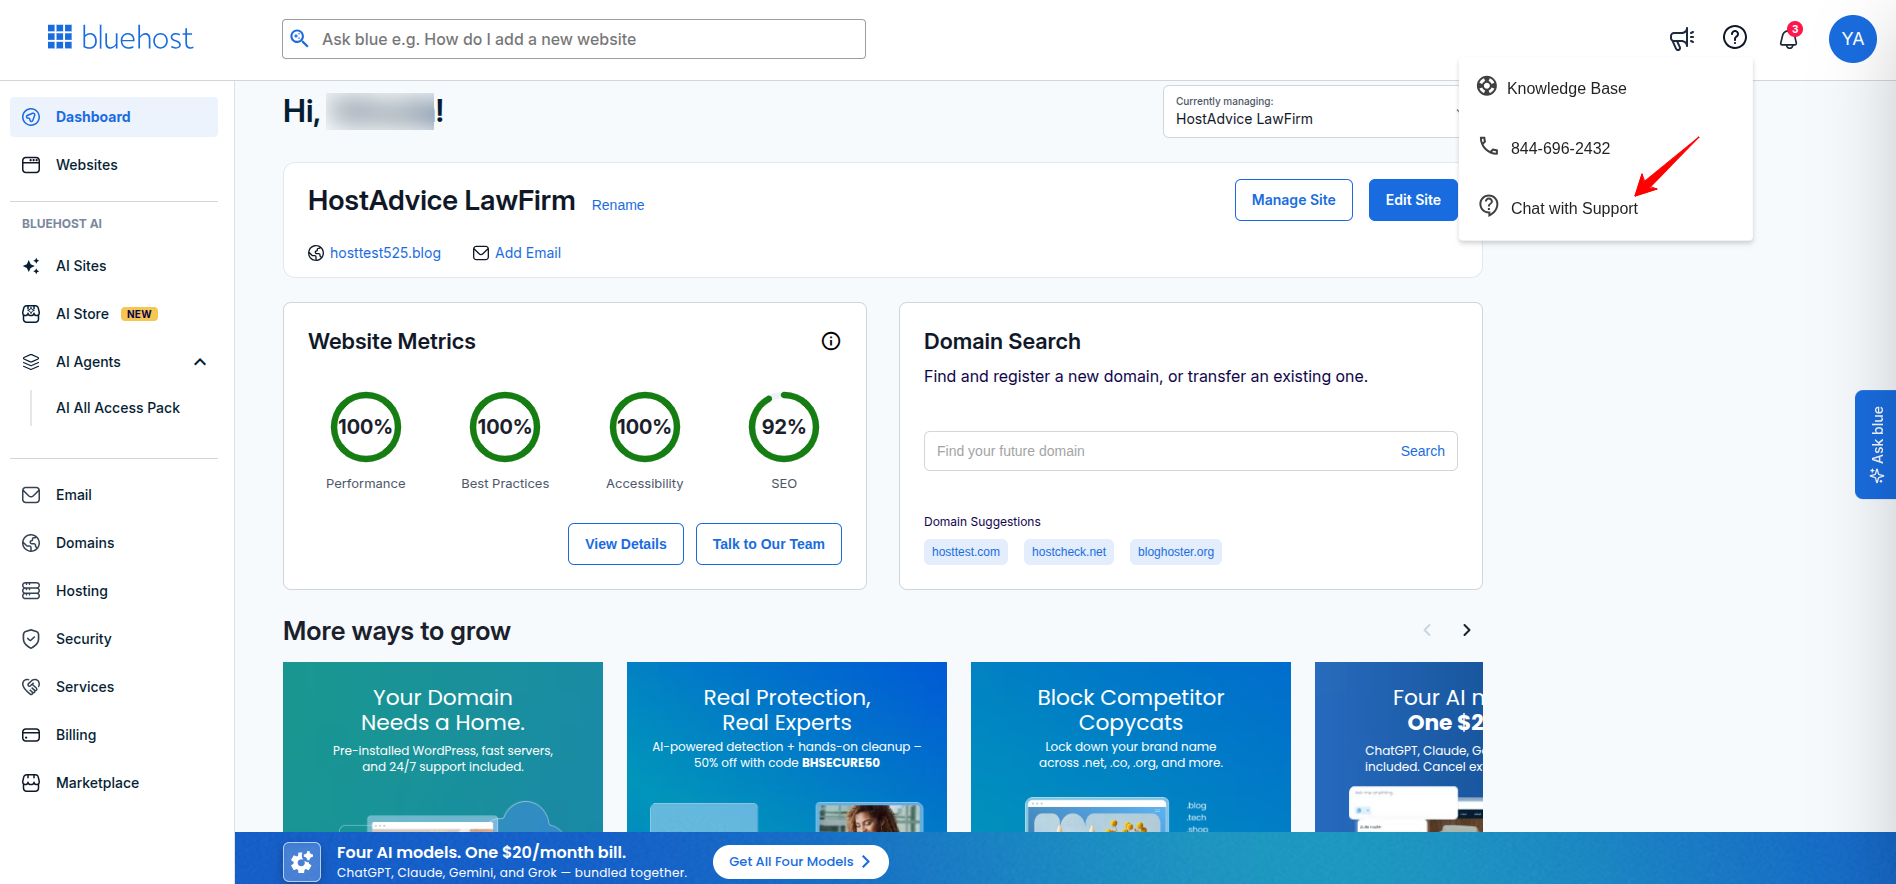The height and width of the screenshot is (884, 1896).
Task: Click the gear icon in the bottom banner
Action: pos(302,862)
